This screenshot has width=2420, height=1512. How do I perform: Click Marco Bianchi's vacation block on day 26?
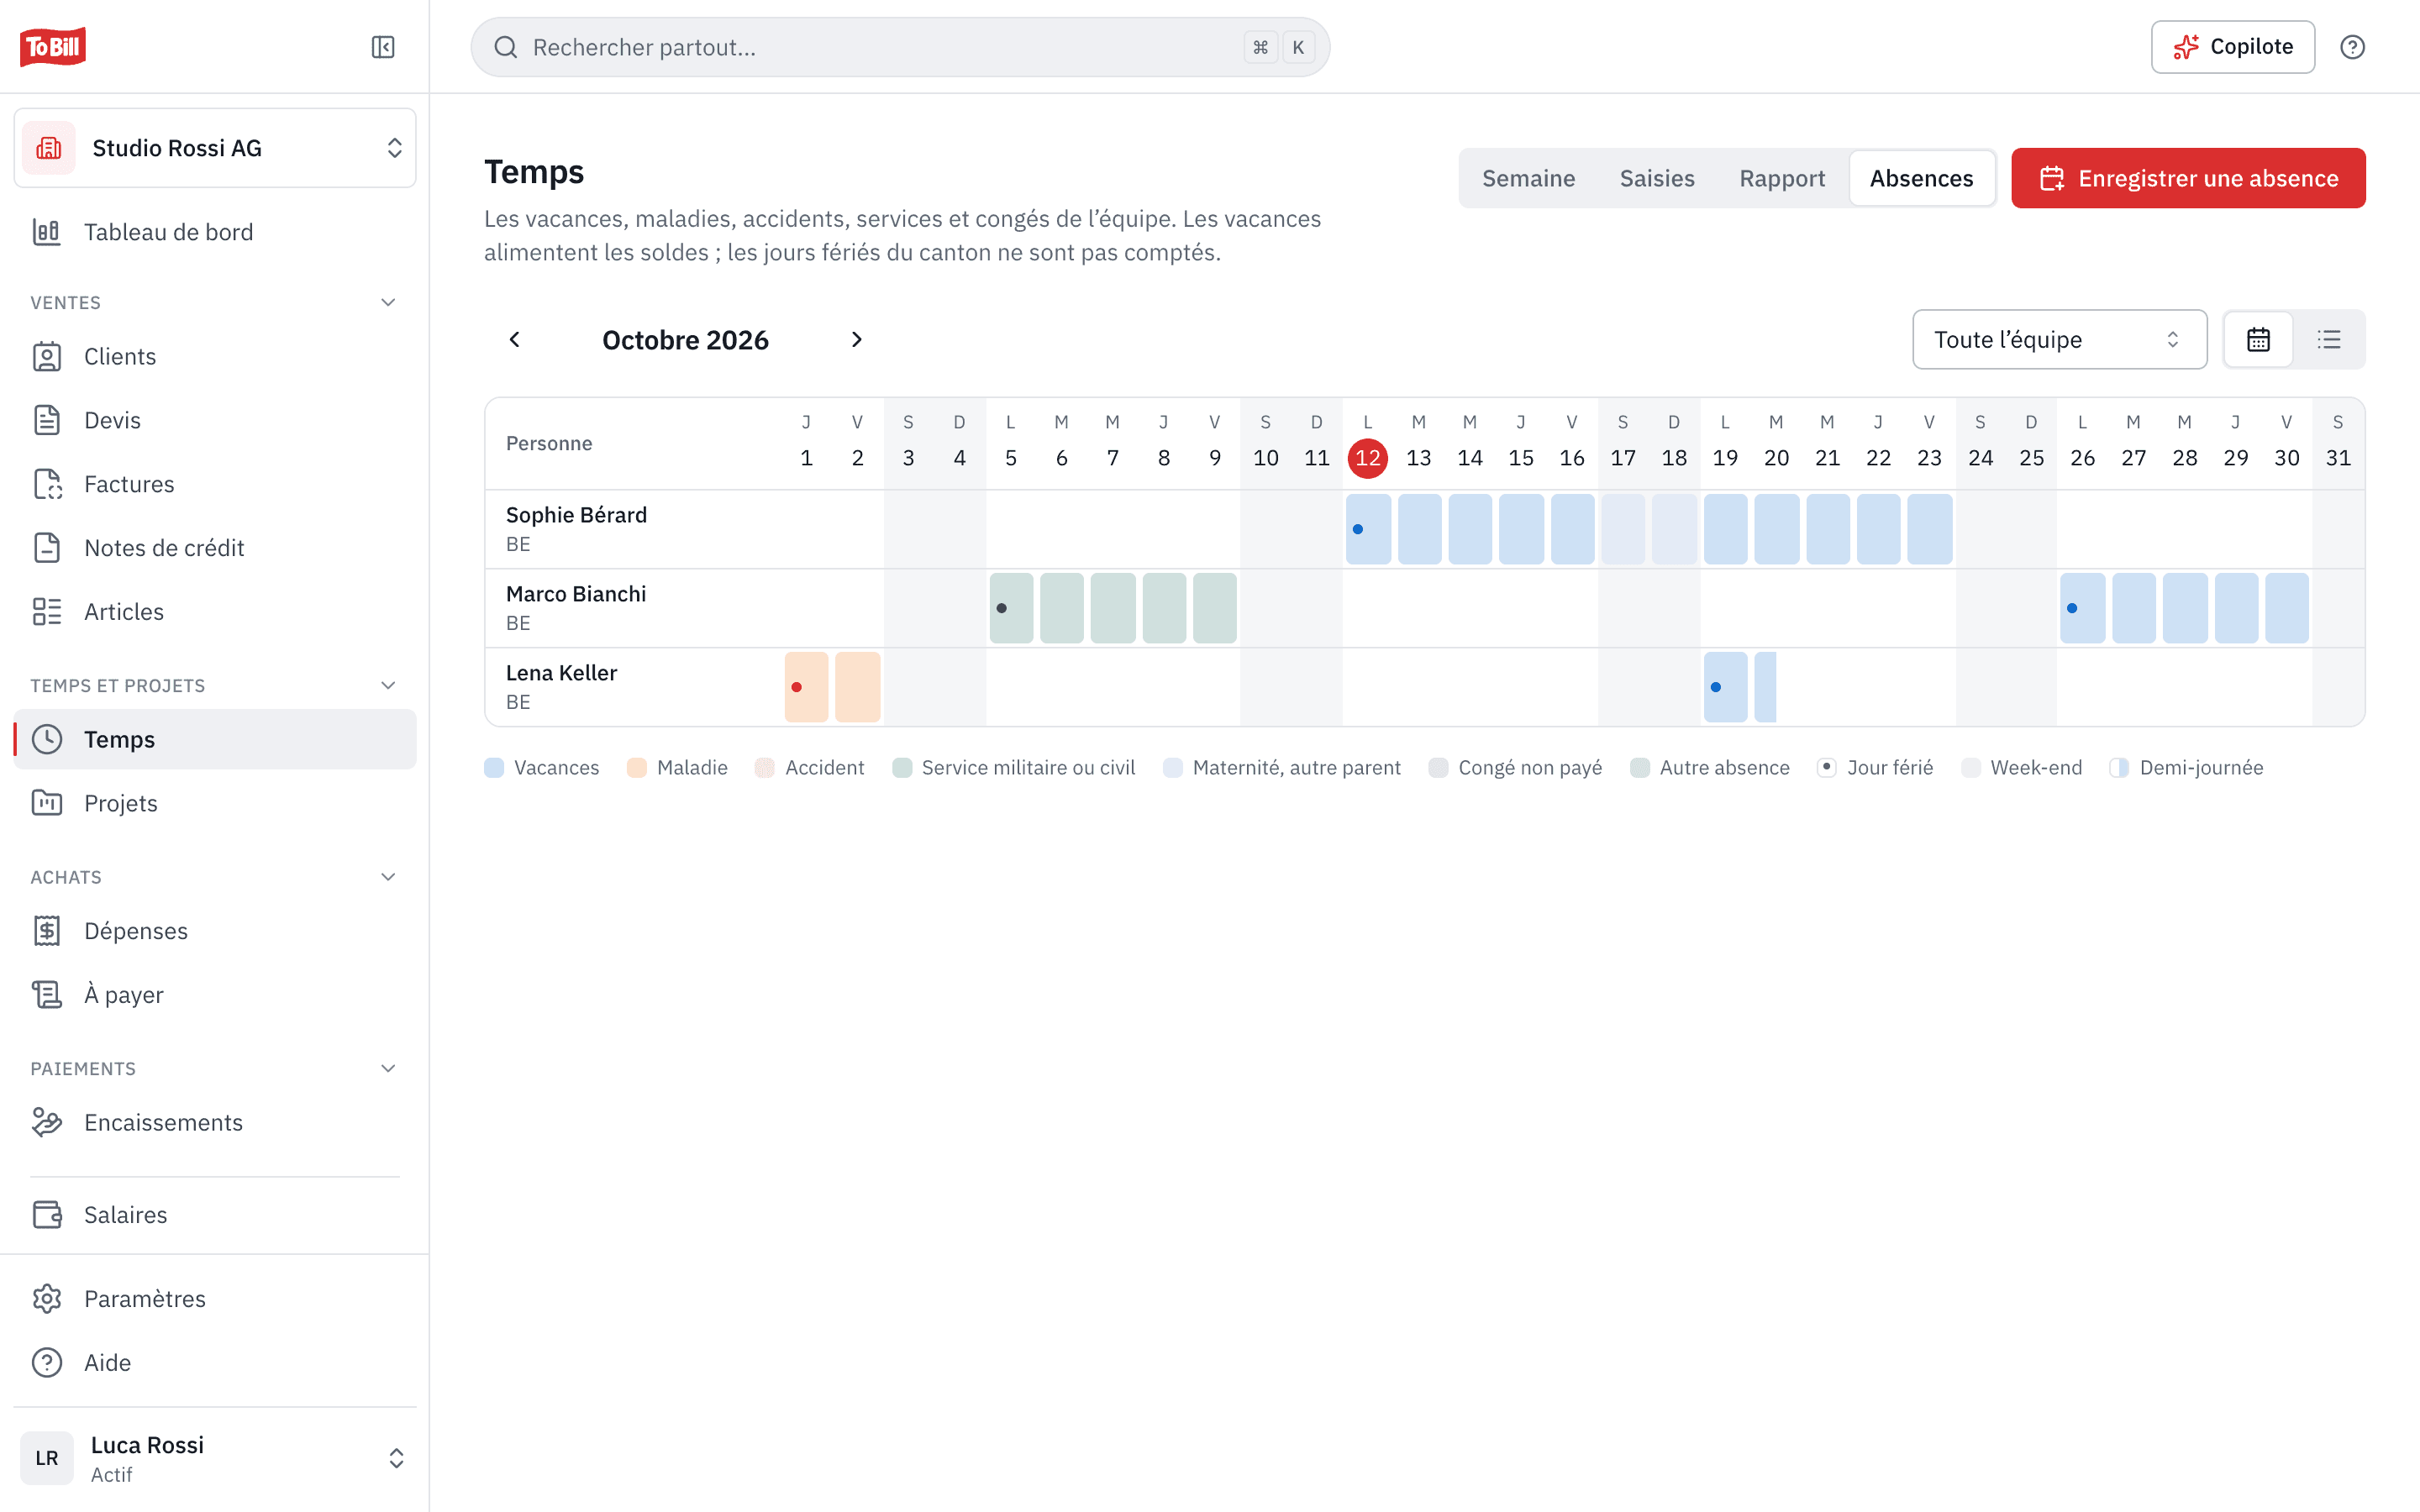click(x=2082, y=608)
